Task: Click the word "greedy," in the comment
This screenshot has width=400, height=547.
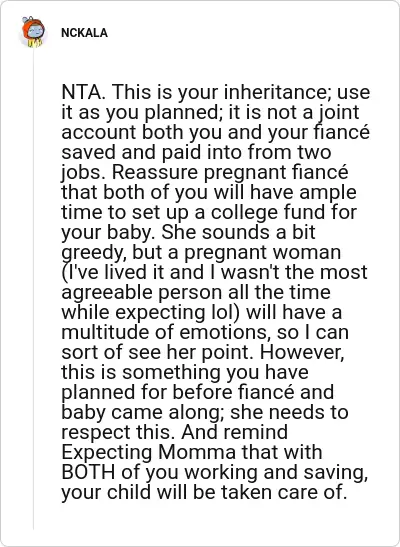Action: click(x=94, y=253)
